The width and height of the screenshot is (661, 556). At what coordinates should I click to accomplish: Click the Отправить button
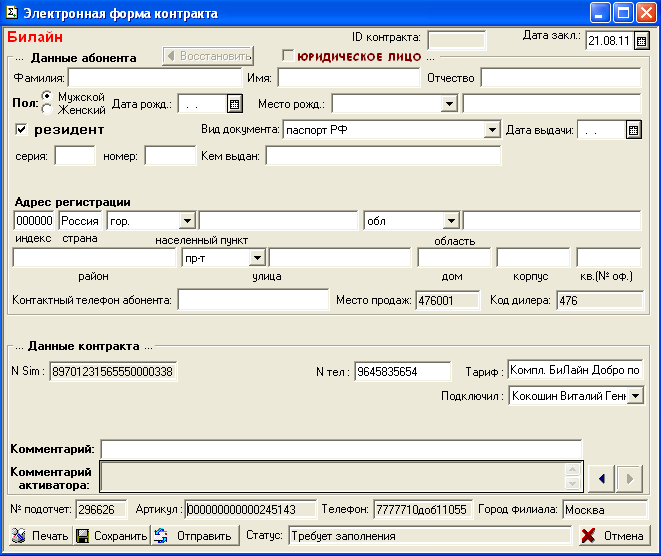tap(195, 536)
